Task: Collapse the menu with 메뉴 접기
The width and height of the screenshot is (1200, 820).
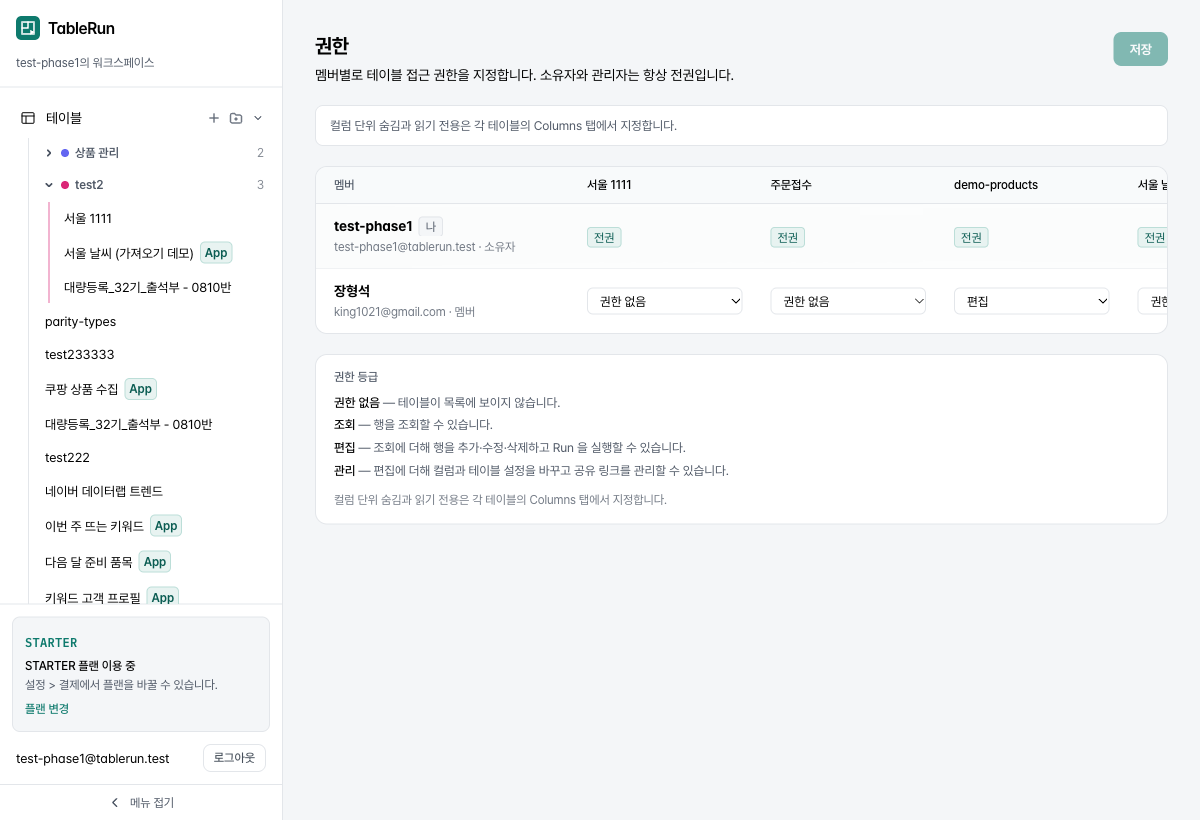Action: 141,802
